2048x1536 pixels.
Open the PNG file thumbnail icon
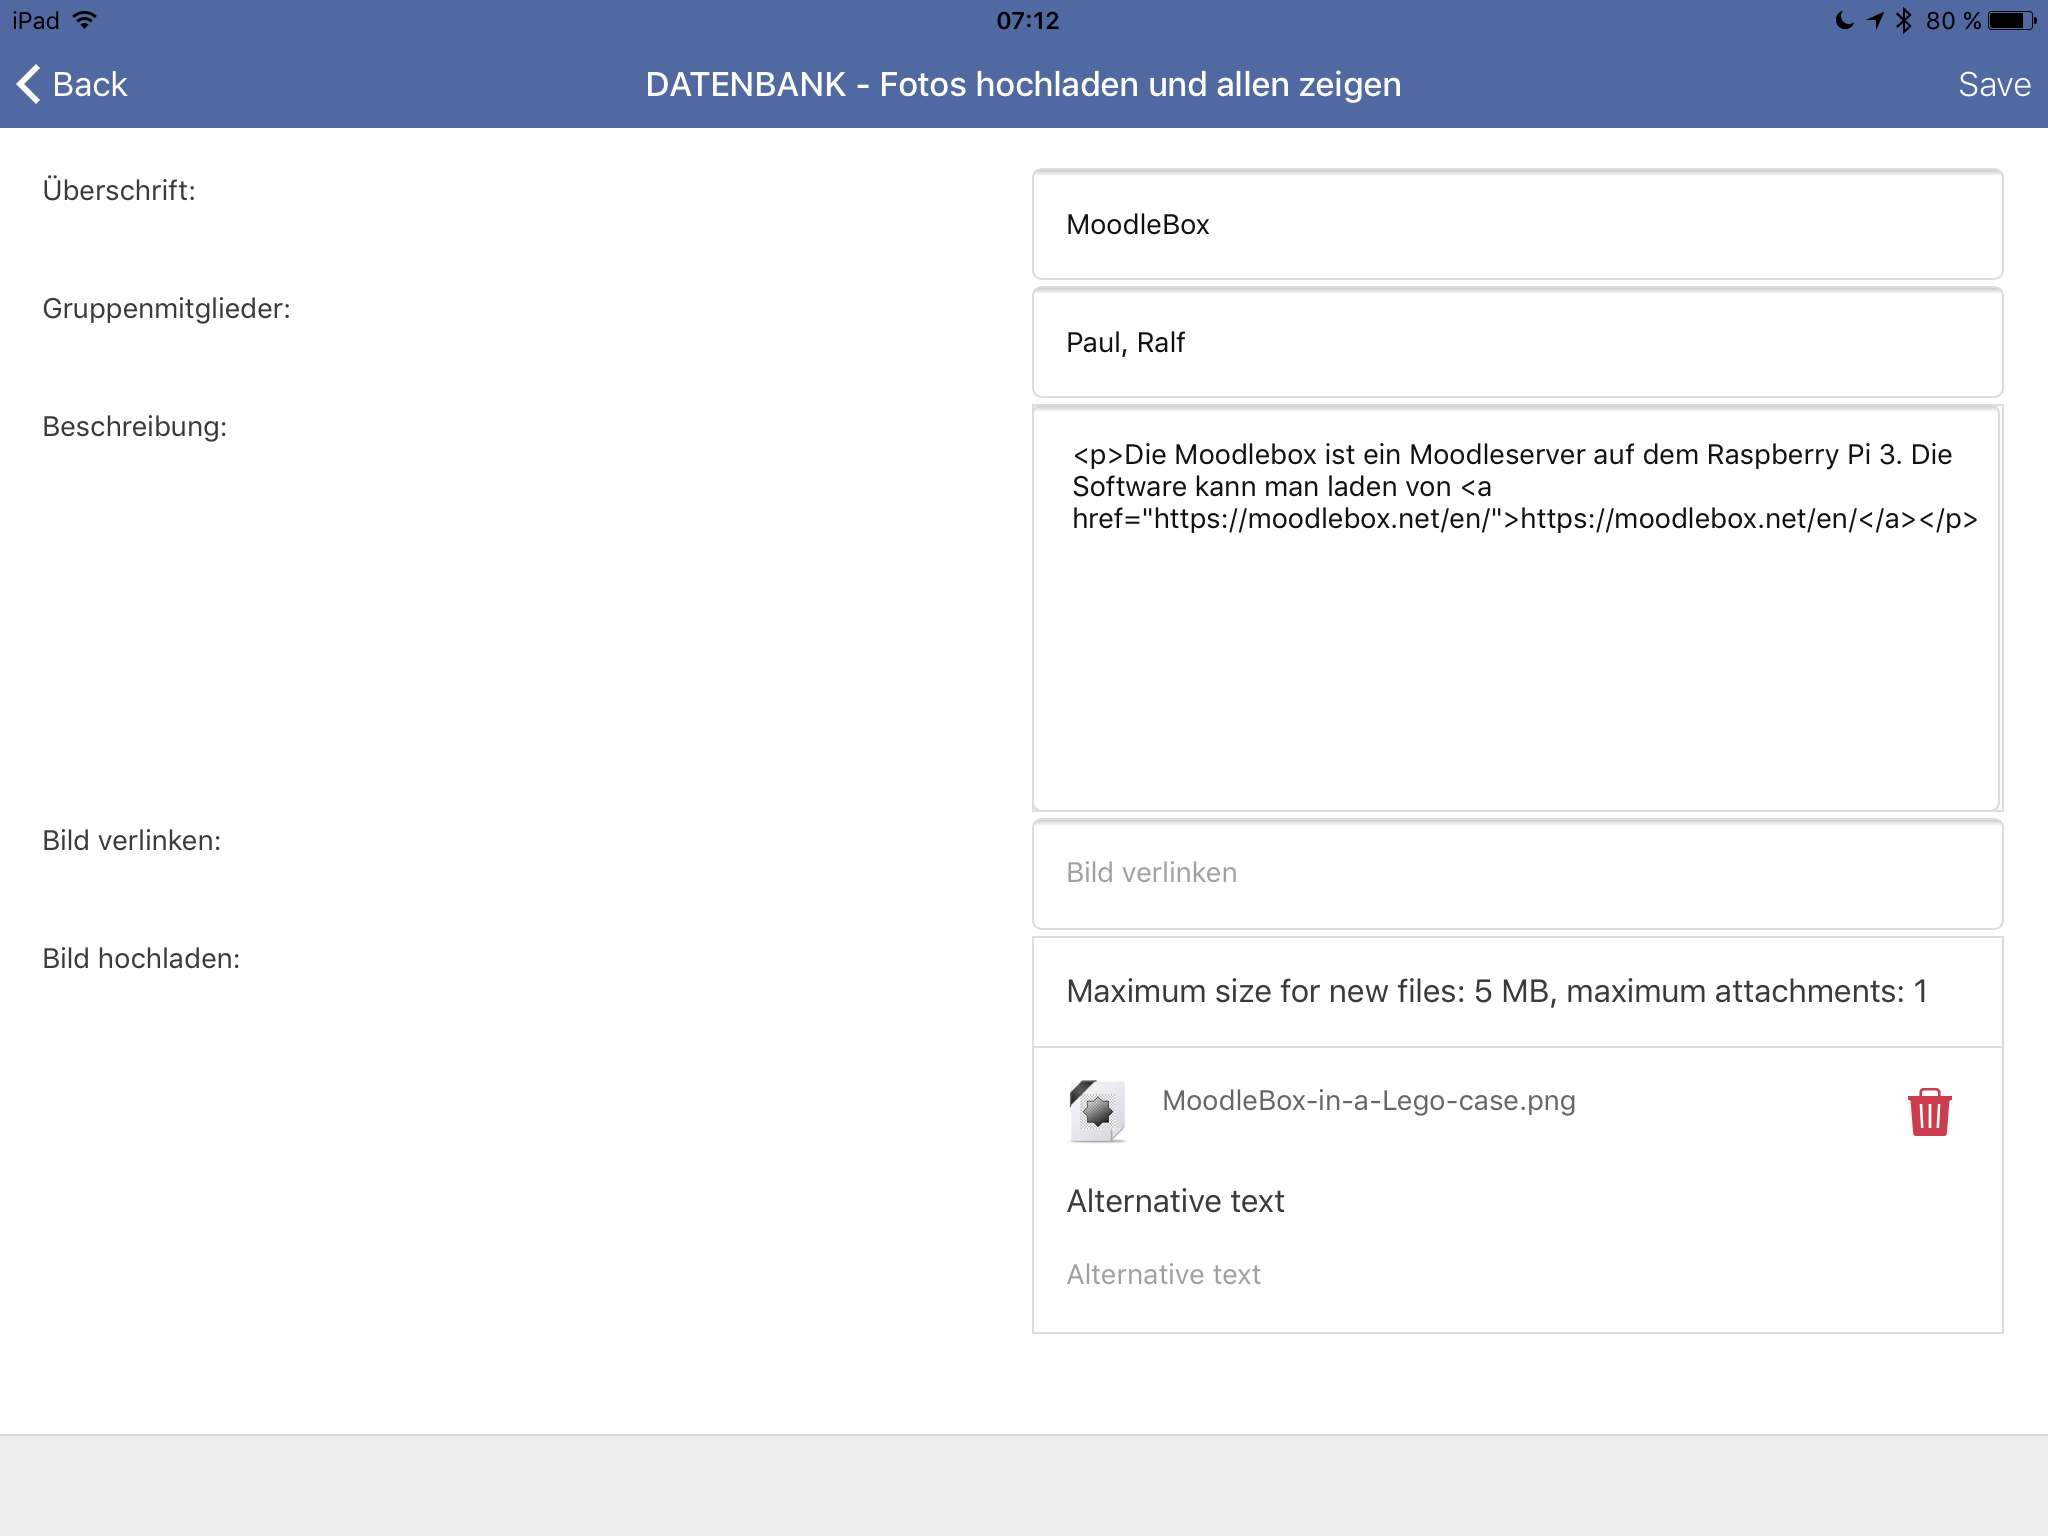coord(1097,1111)
